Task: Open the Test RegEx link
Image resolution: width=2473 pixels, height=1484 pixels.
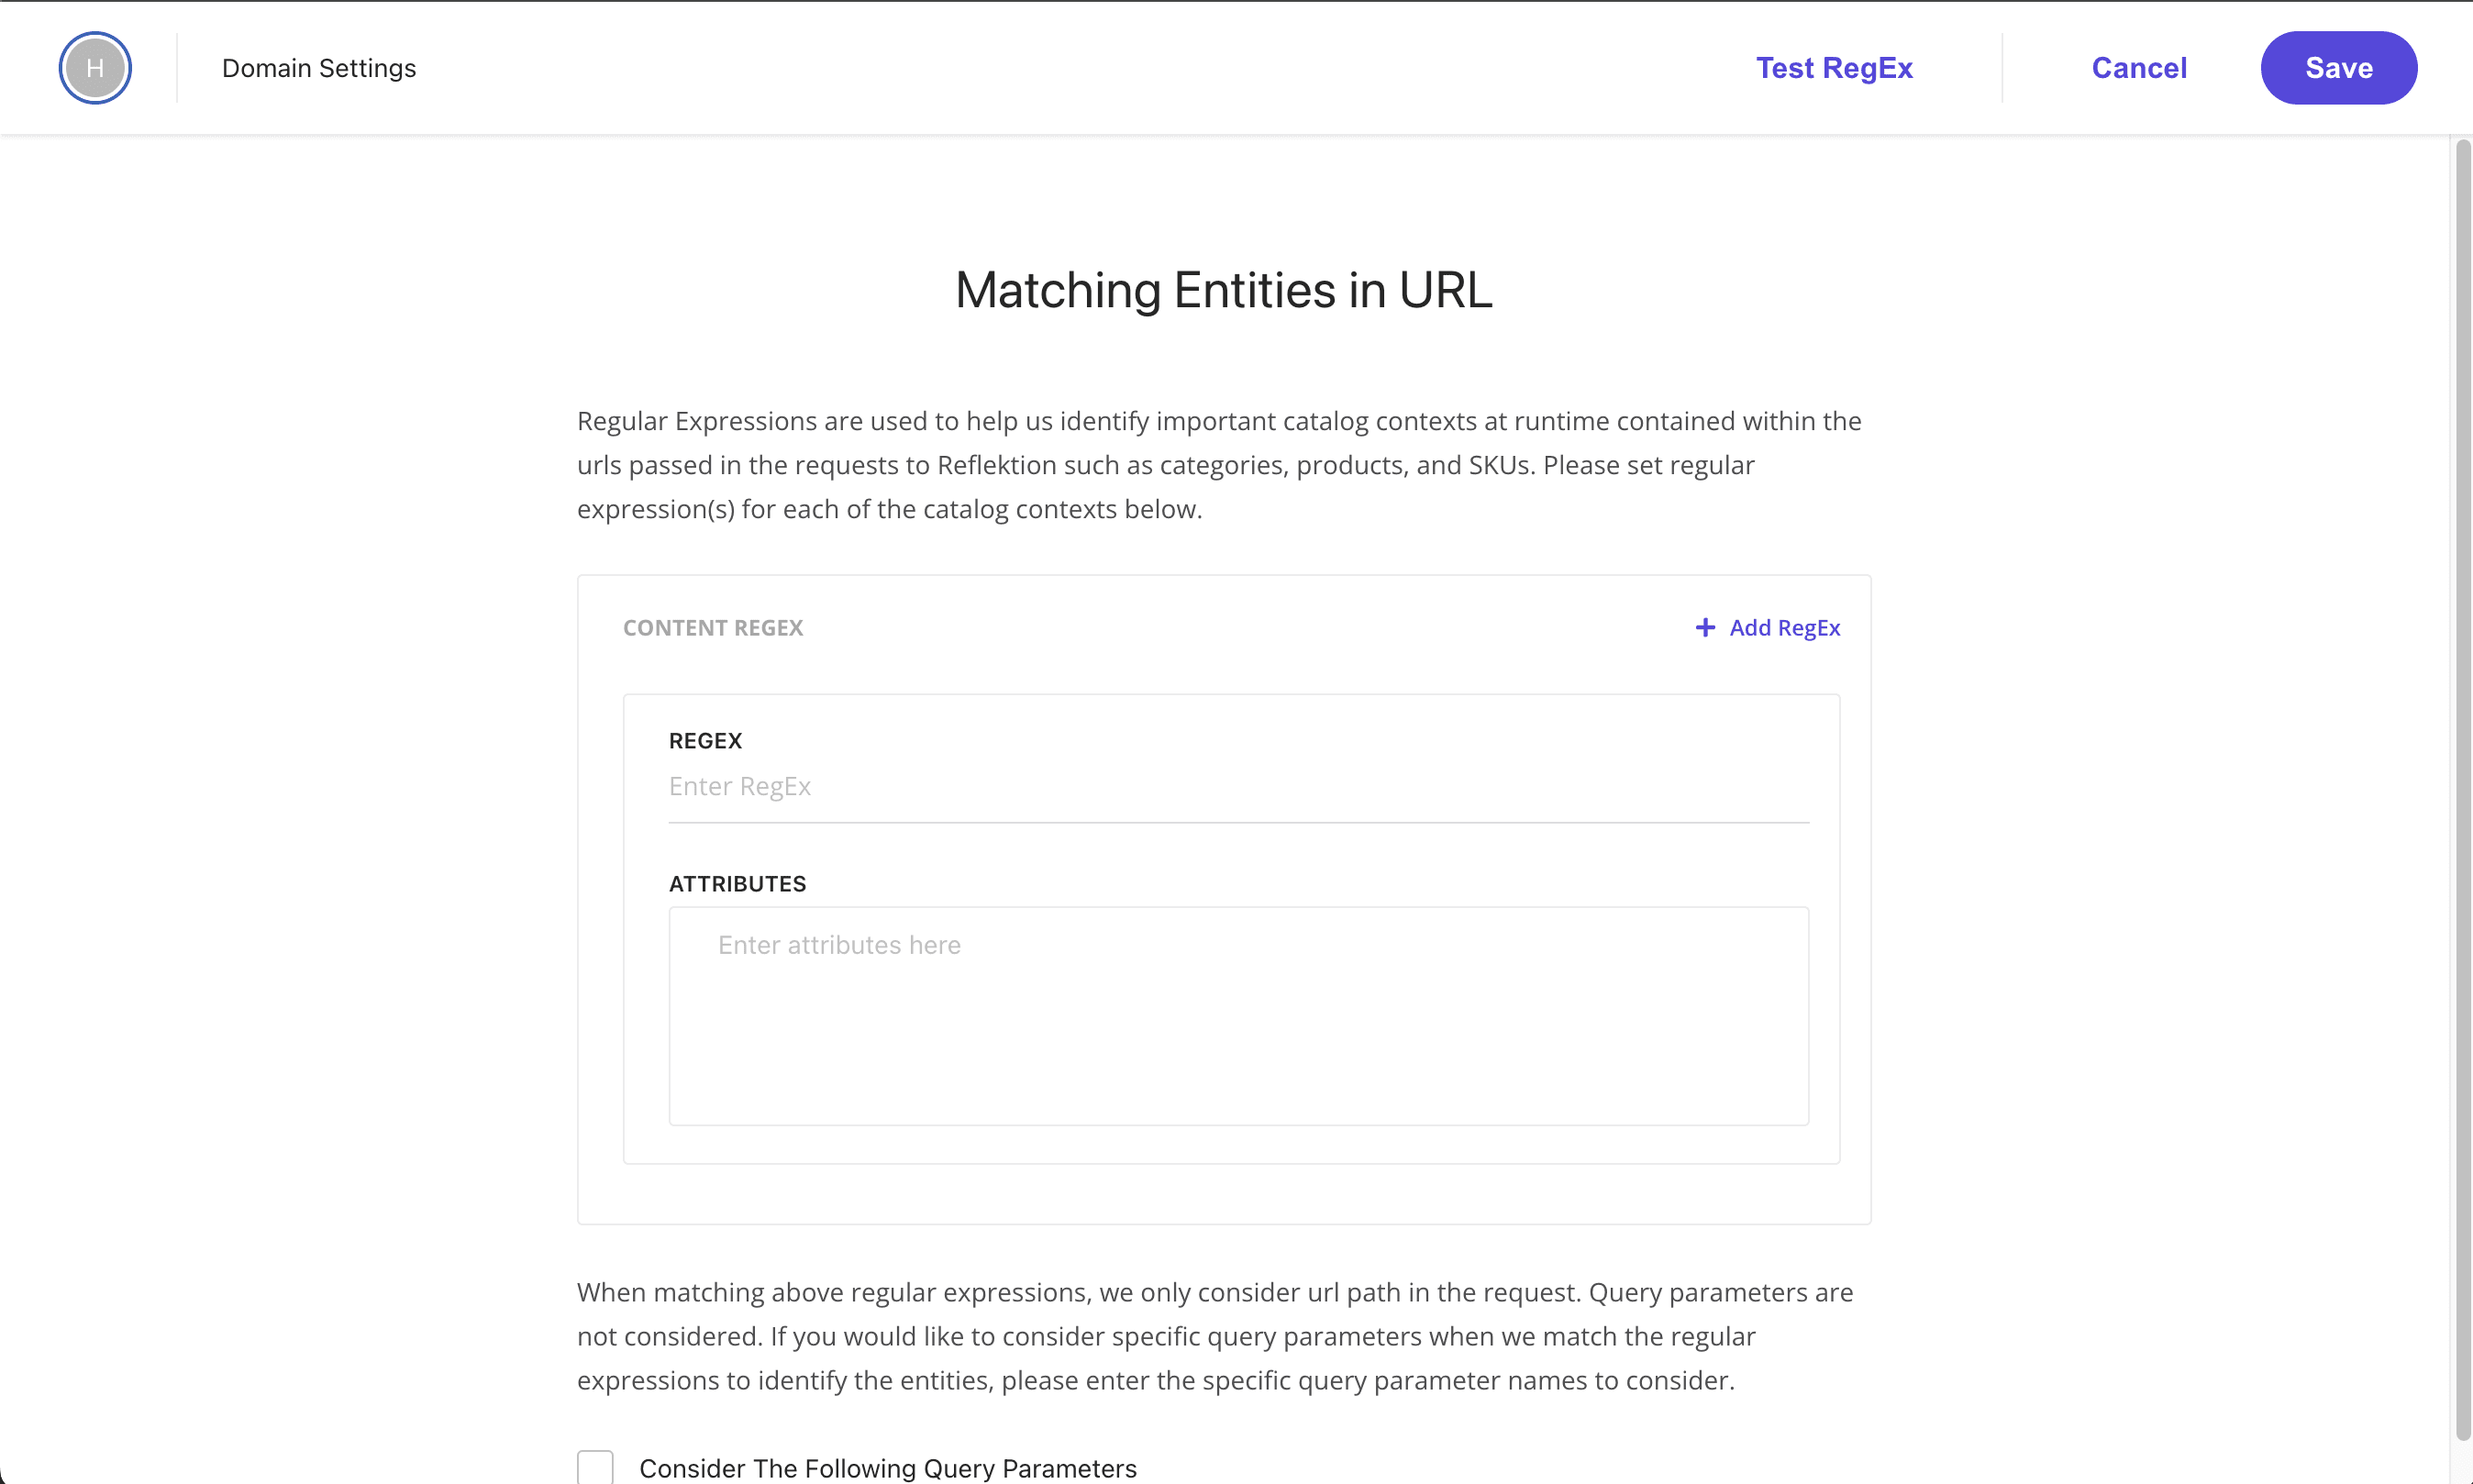Action: (1834, 68)
